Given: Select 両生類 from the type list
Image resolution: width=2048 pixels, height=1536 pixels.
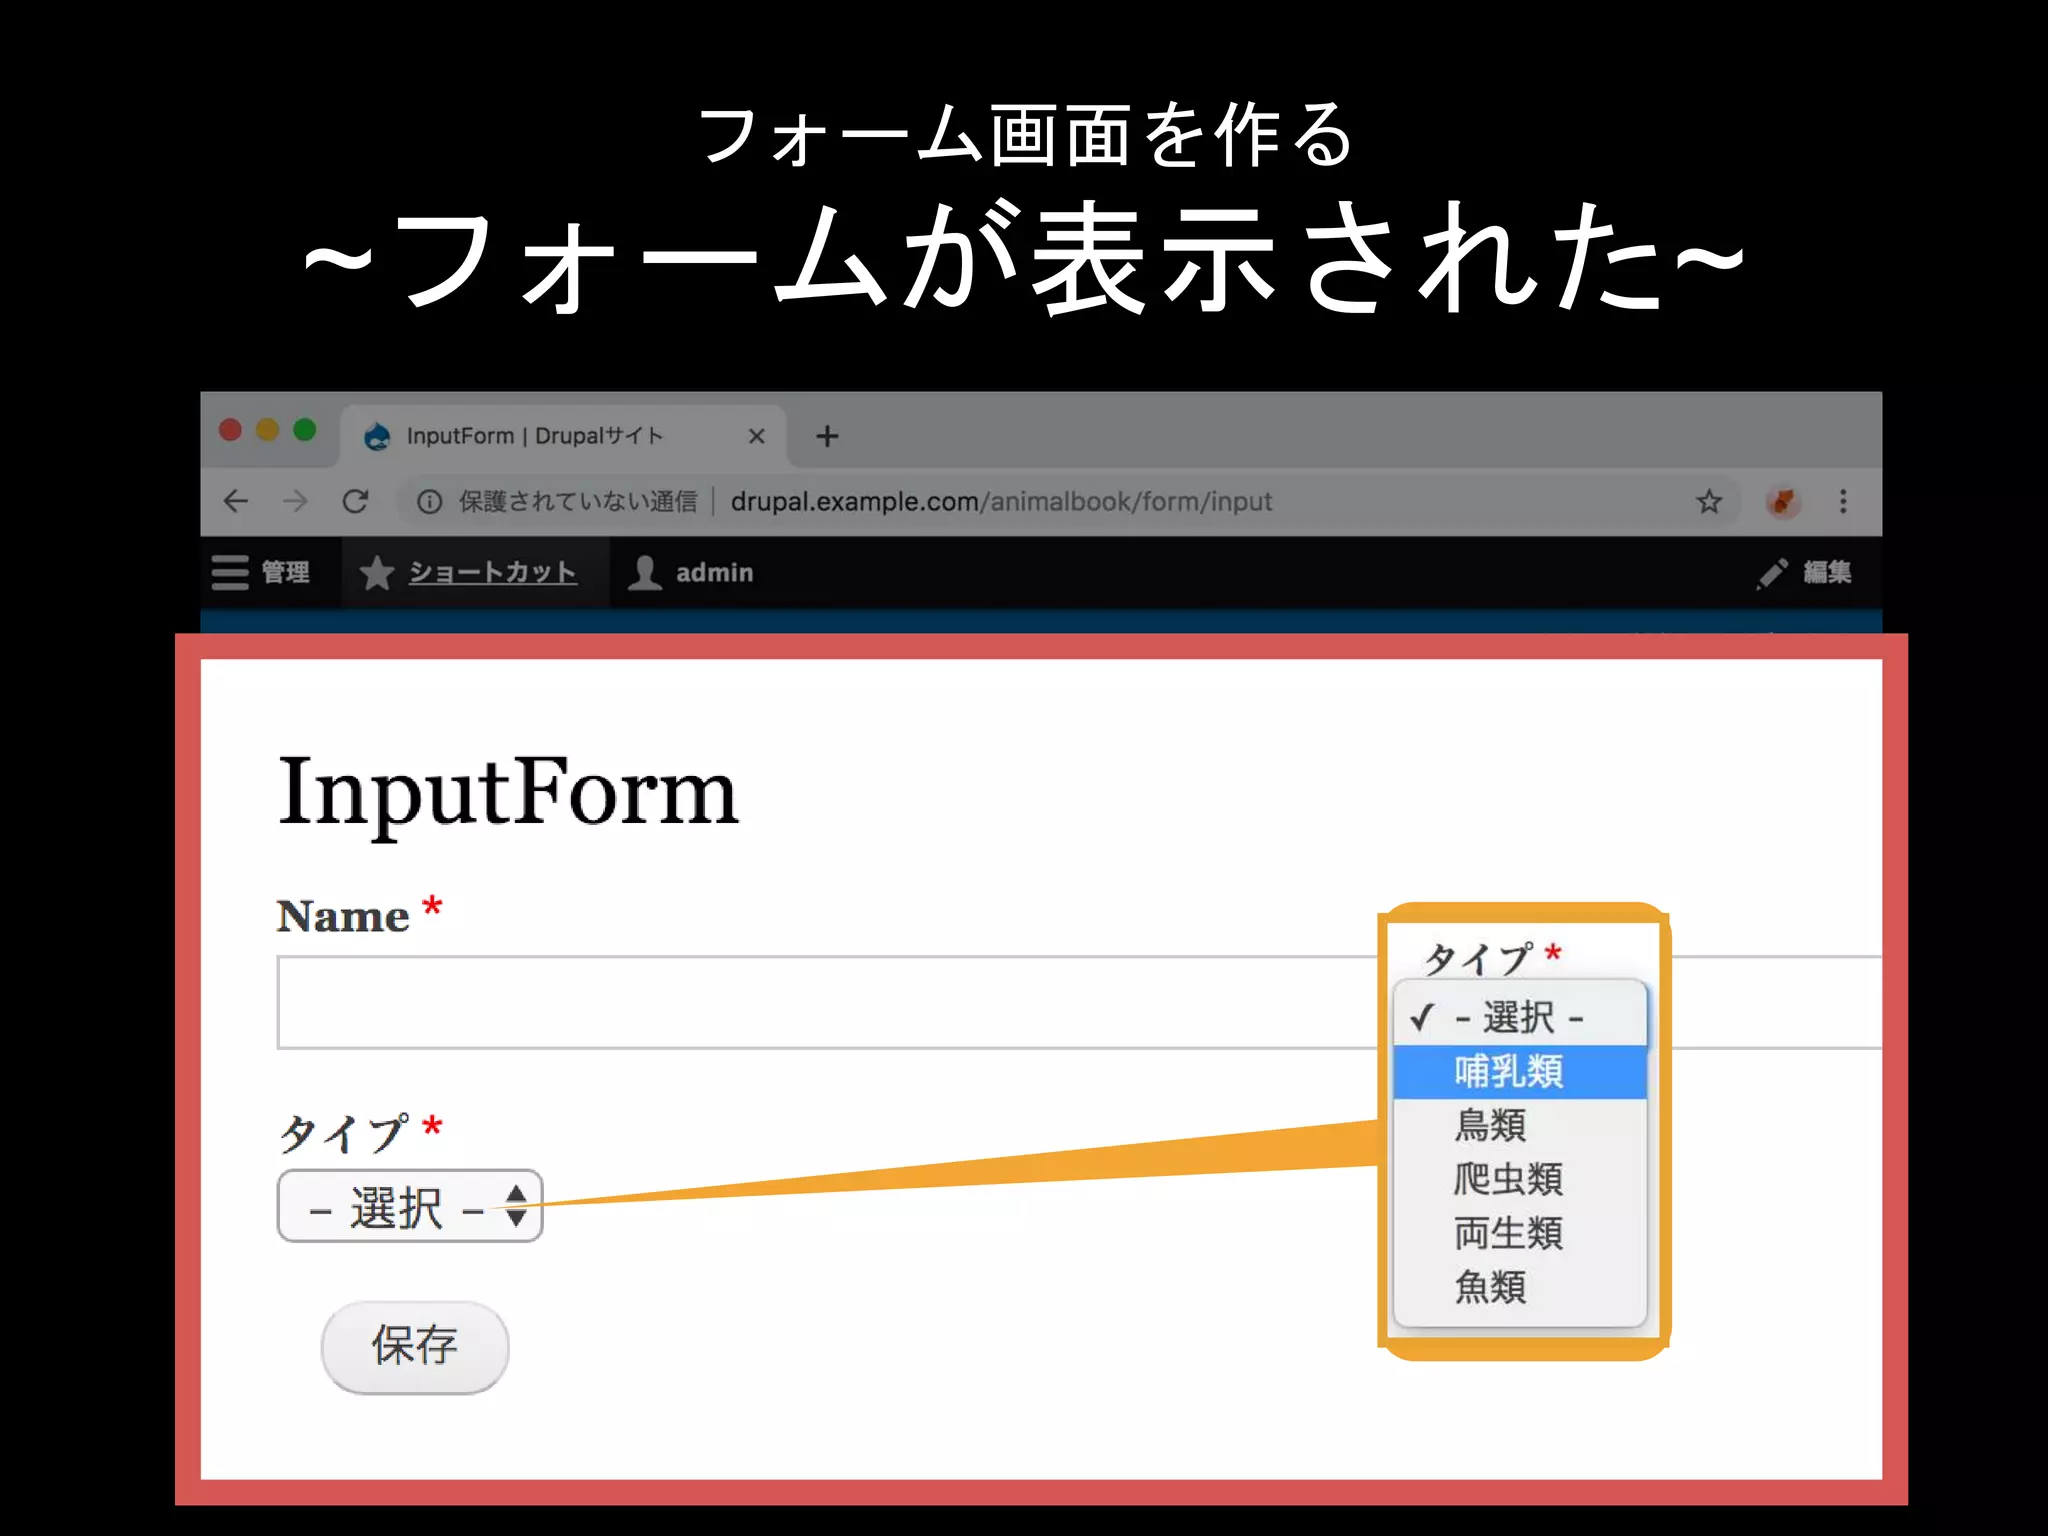Looking at the screenshot, I should pyautogui.click(x=1519, y=1233).
